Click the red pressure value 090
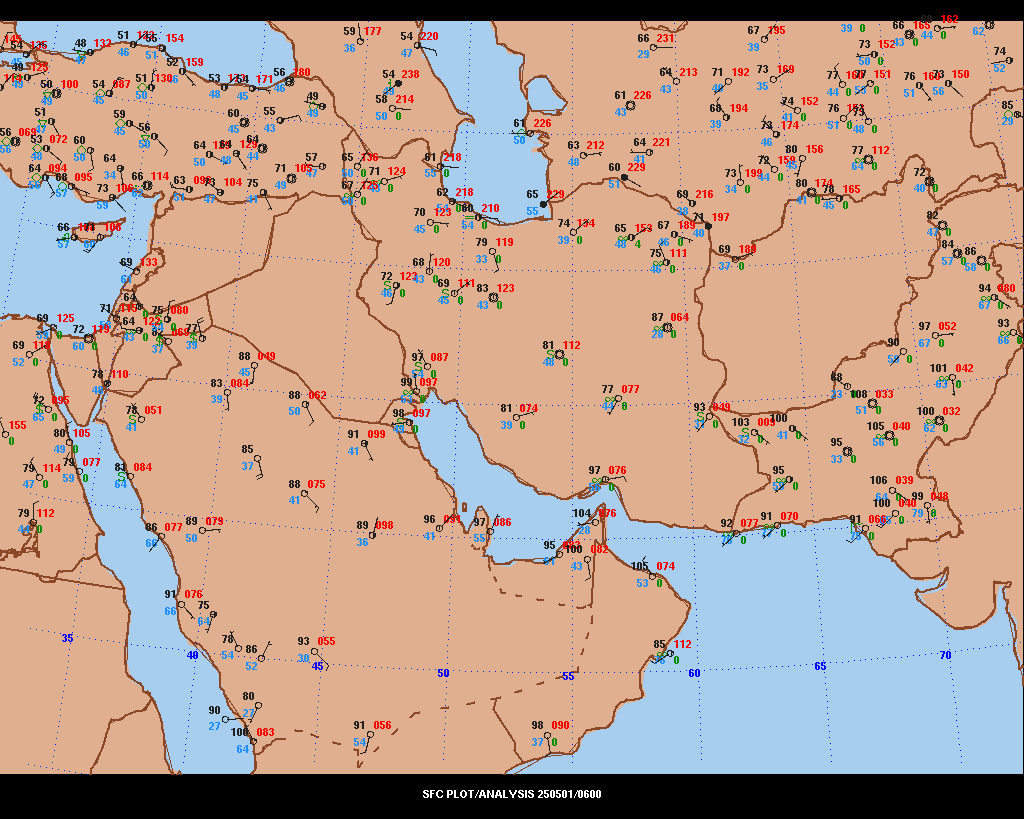 (x=560, y=726)
